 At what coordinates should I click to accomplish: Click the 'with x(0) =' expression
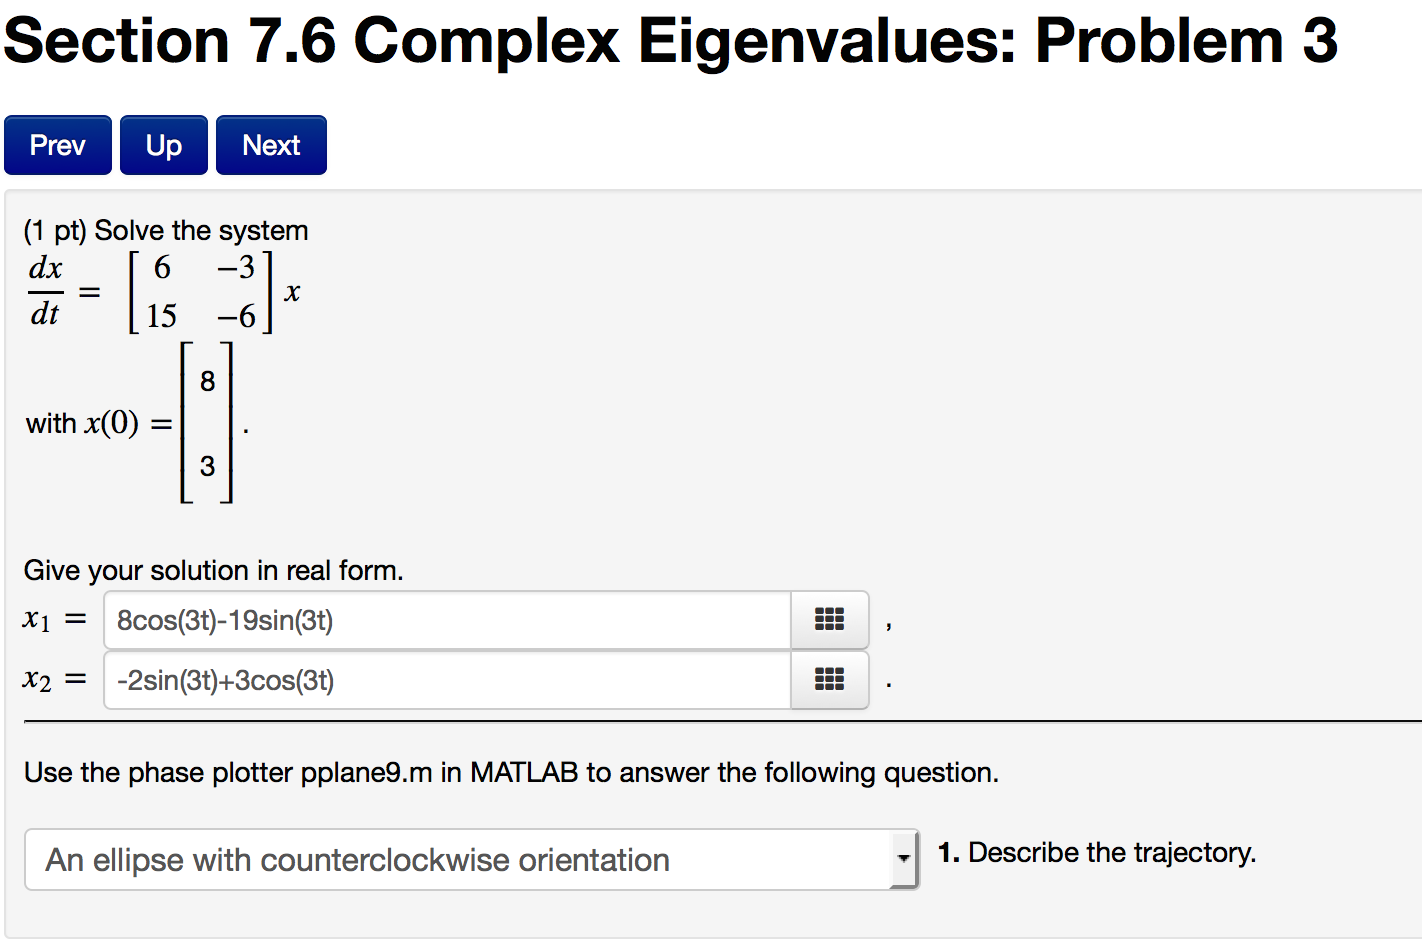pyautogui.click(x=99, y=423)
